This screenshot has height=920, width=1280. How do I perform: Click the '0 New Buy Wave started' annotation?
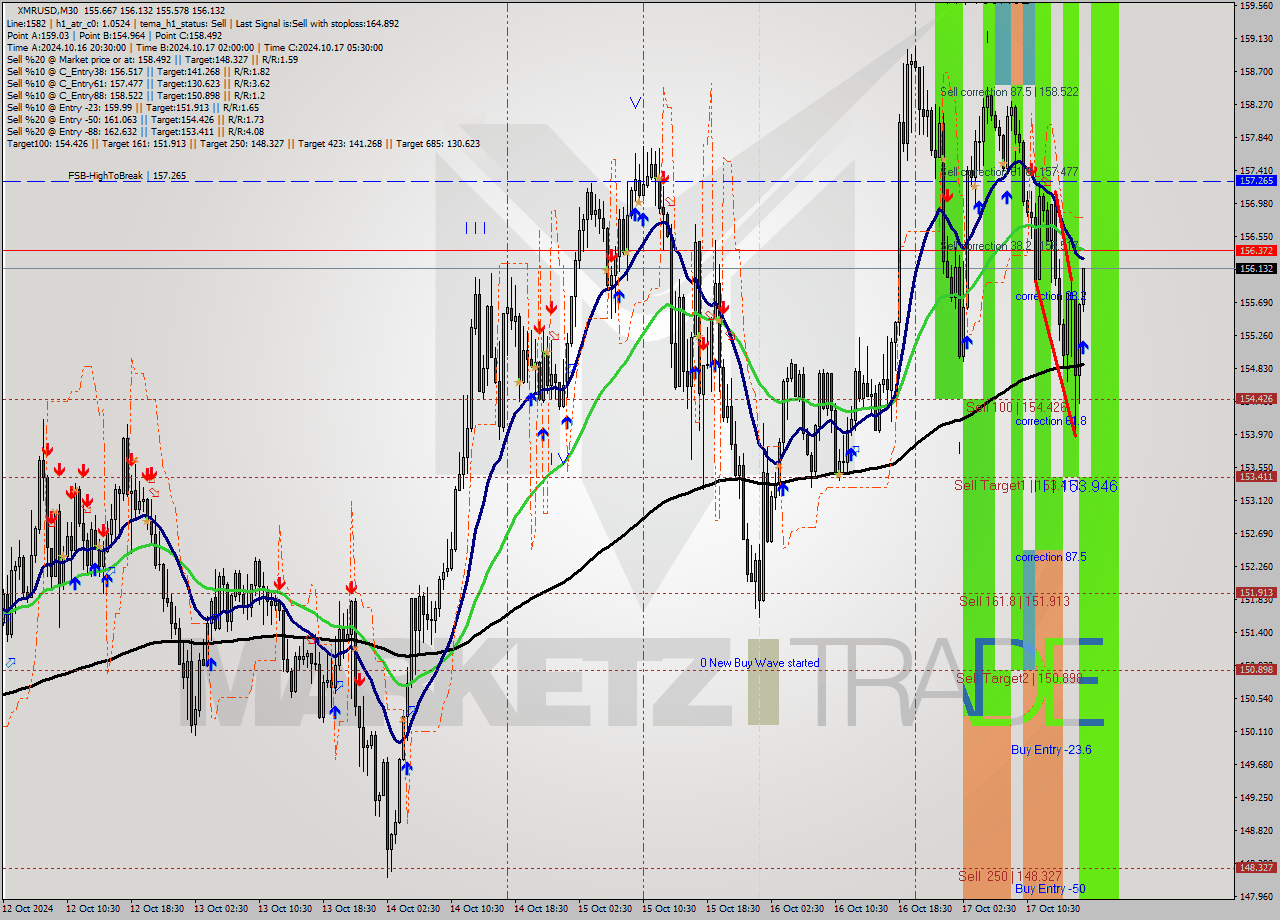[x=759, y=663]
